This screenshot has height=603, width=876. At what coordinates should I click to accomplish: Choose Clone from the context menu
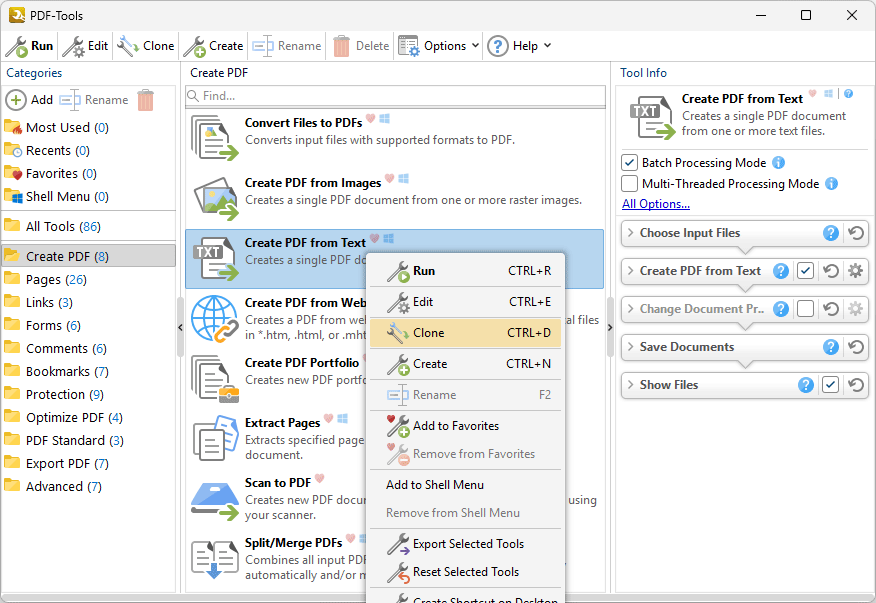pos(428,333)
